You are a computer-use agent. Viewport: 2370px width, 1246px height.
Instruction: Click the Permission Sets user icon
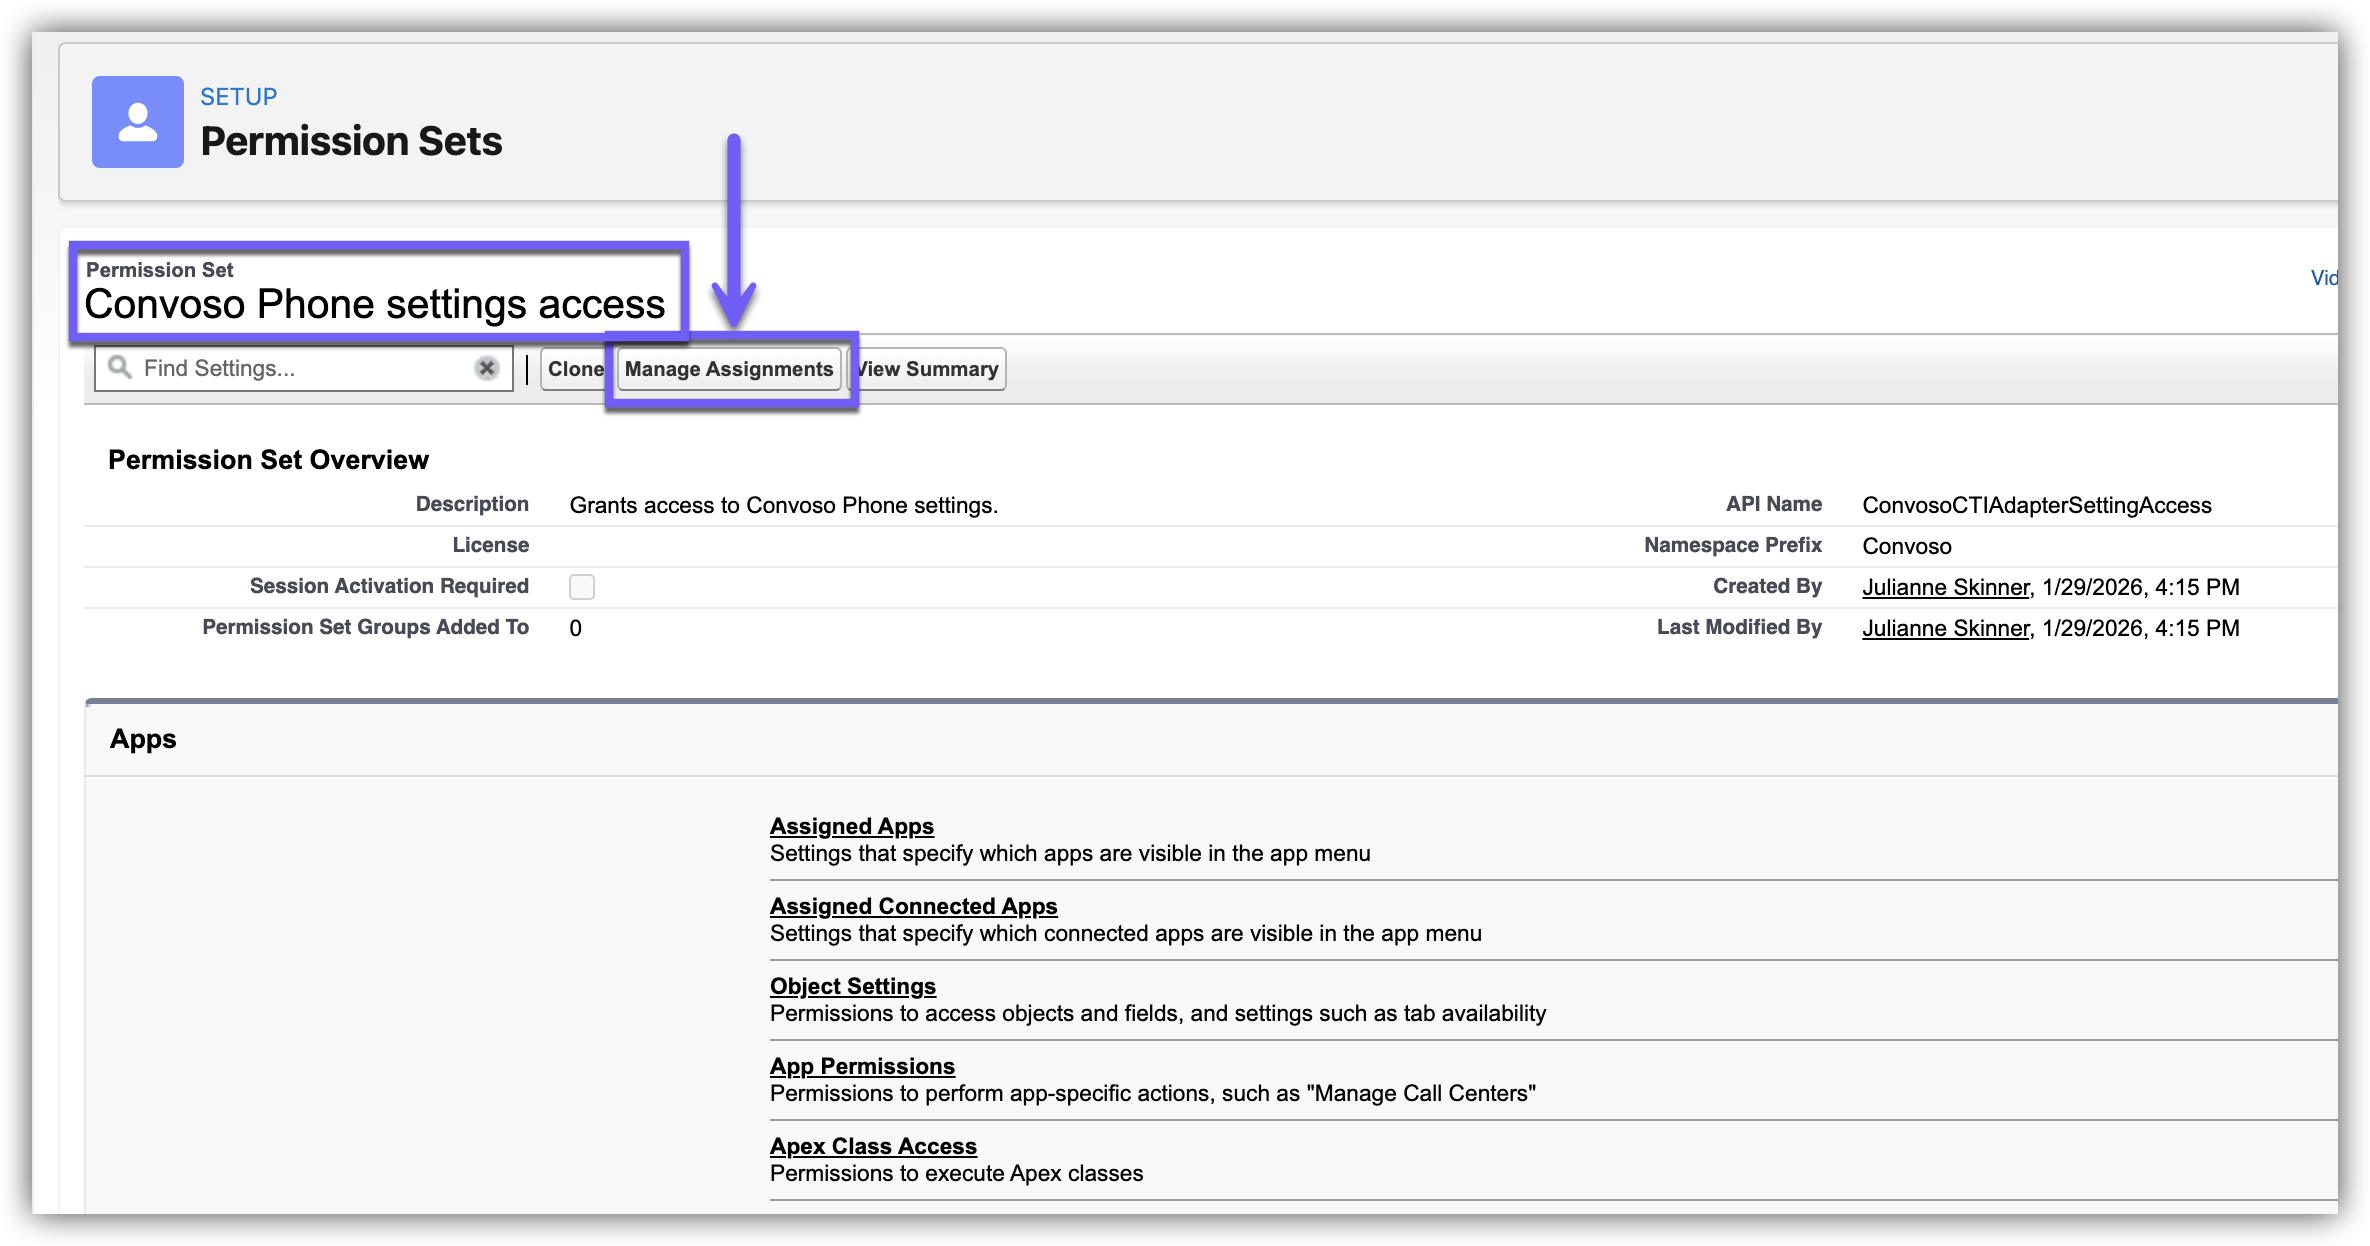click(x=137, y=122)
